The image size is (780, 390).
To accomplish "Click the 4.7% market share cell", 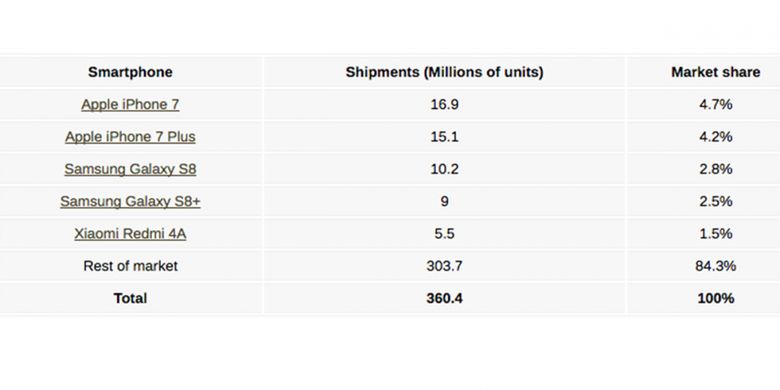I will [715, 104].
